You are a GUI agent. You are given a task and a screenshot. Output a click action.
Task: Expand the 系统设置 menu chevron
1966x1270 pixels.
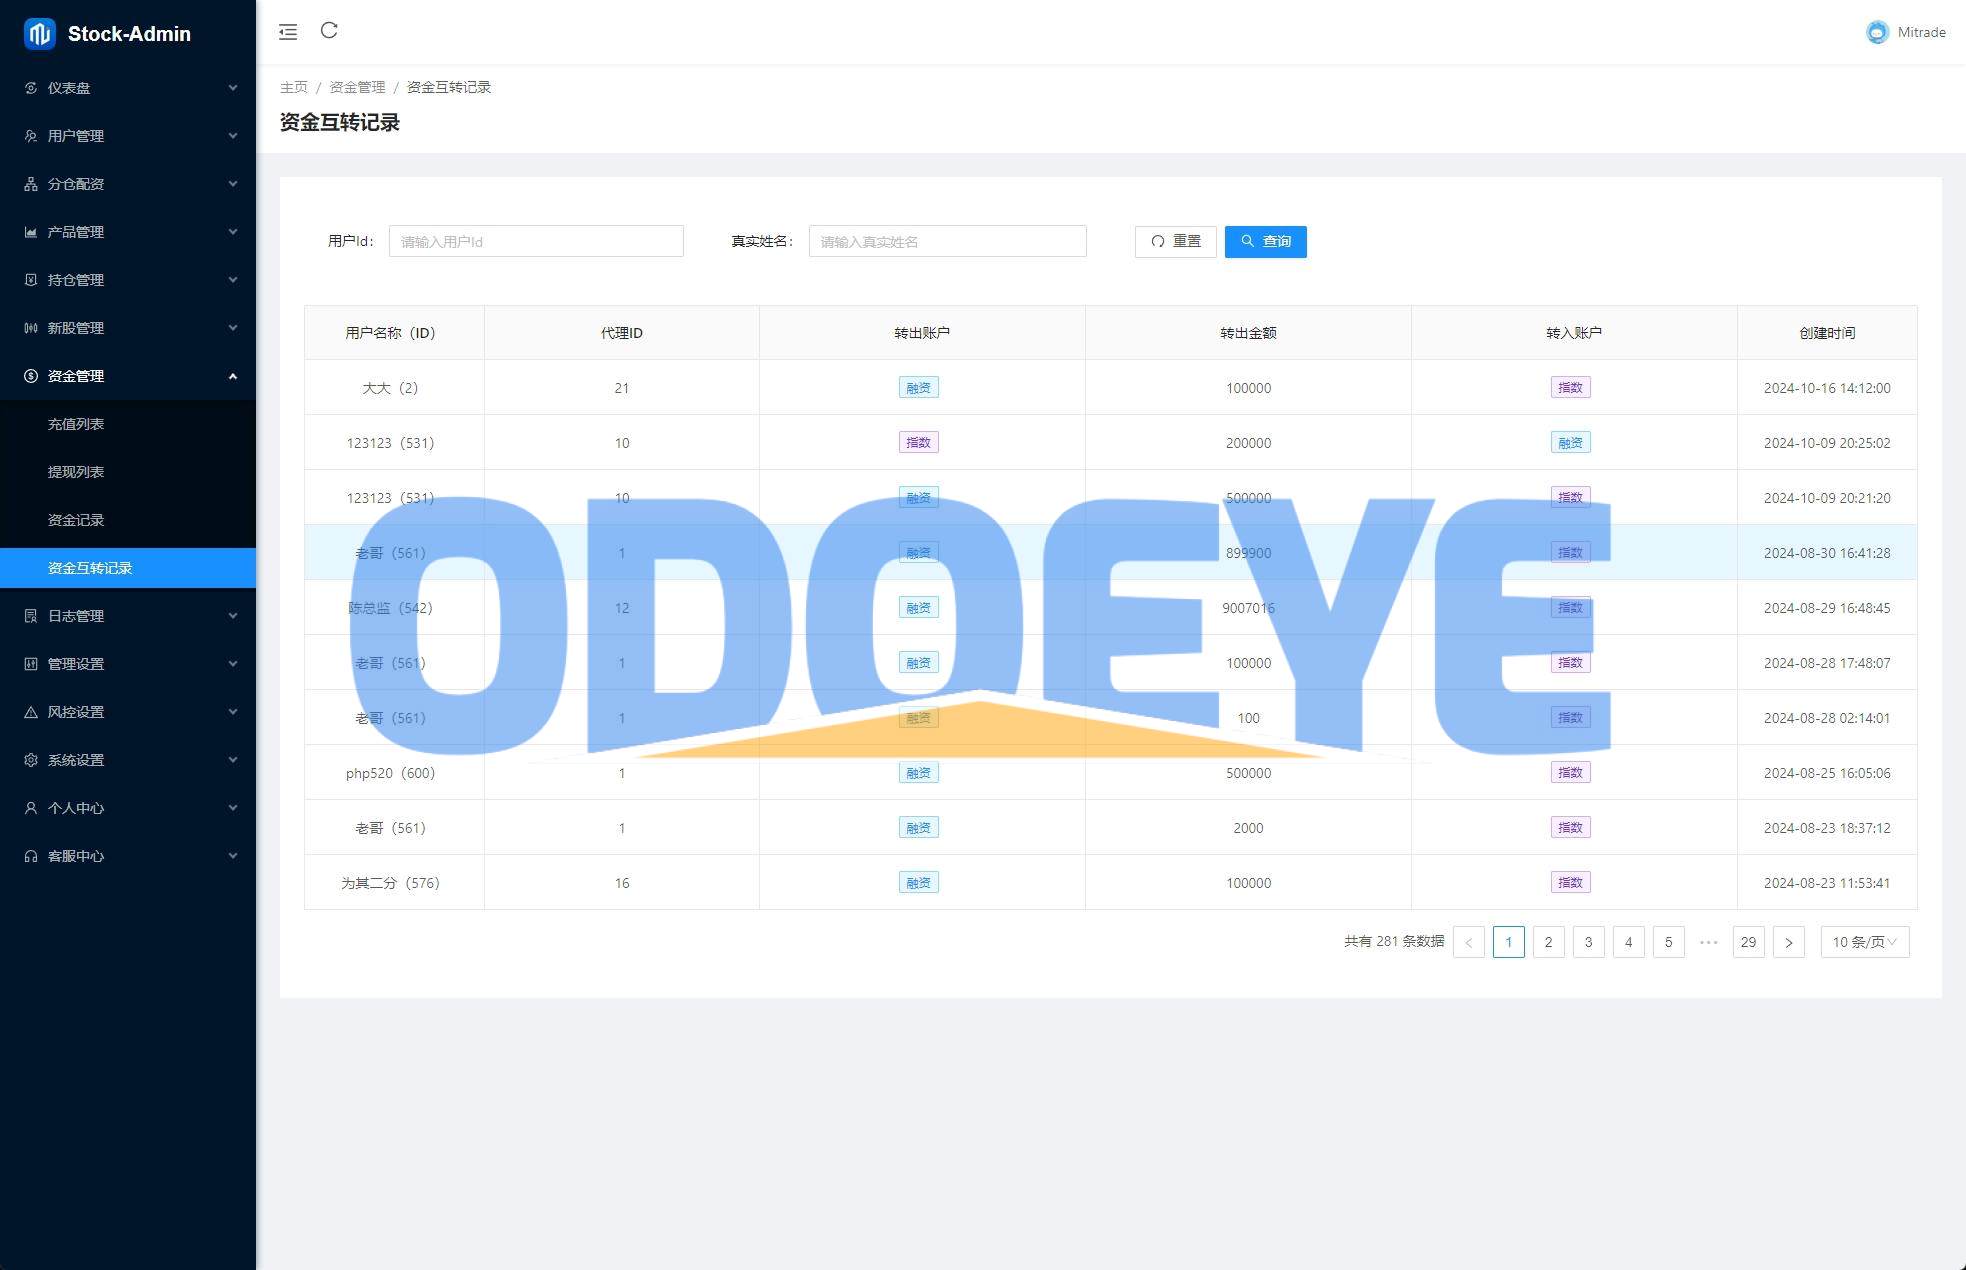(233, 760)
